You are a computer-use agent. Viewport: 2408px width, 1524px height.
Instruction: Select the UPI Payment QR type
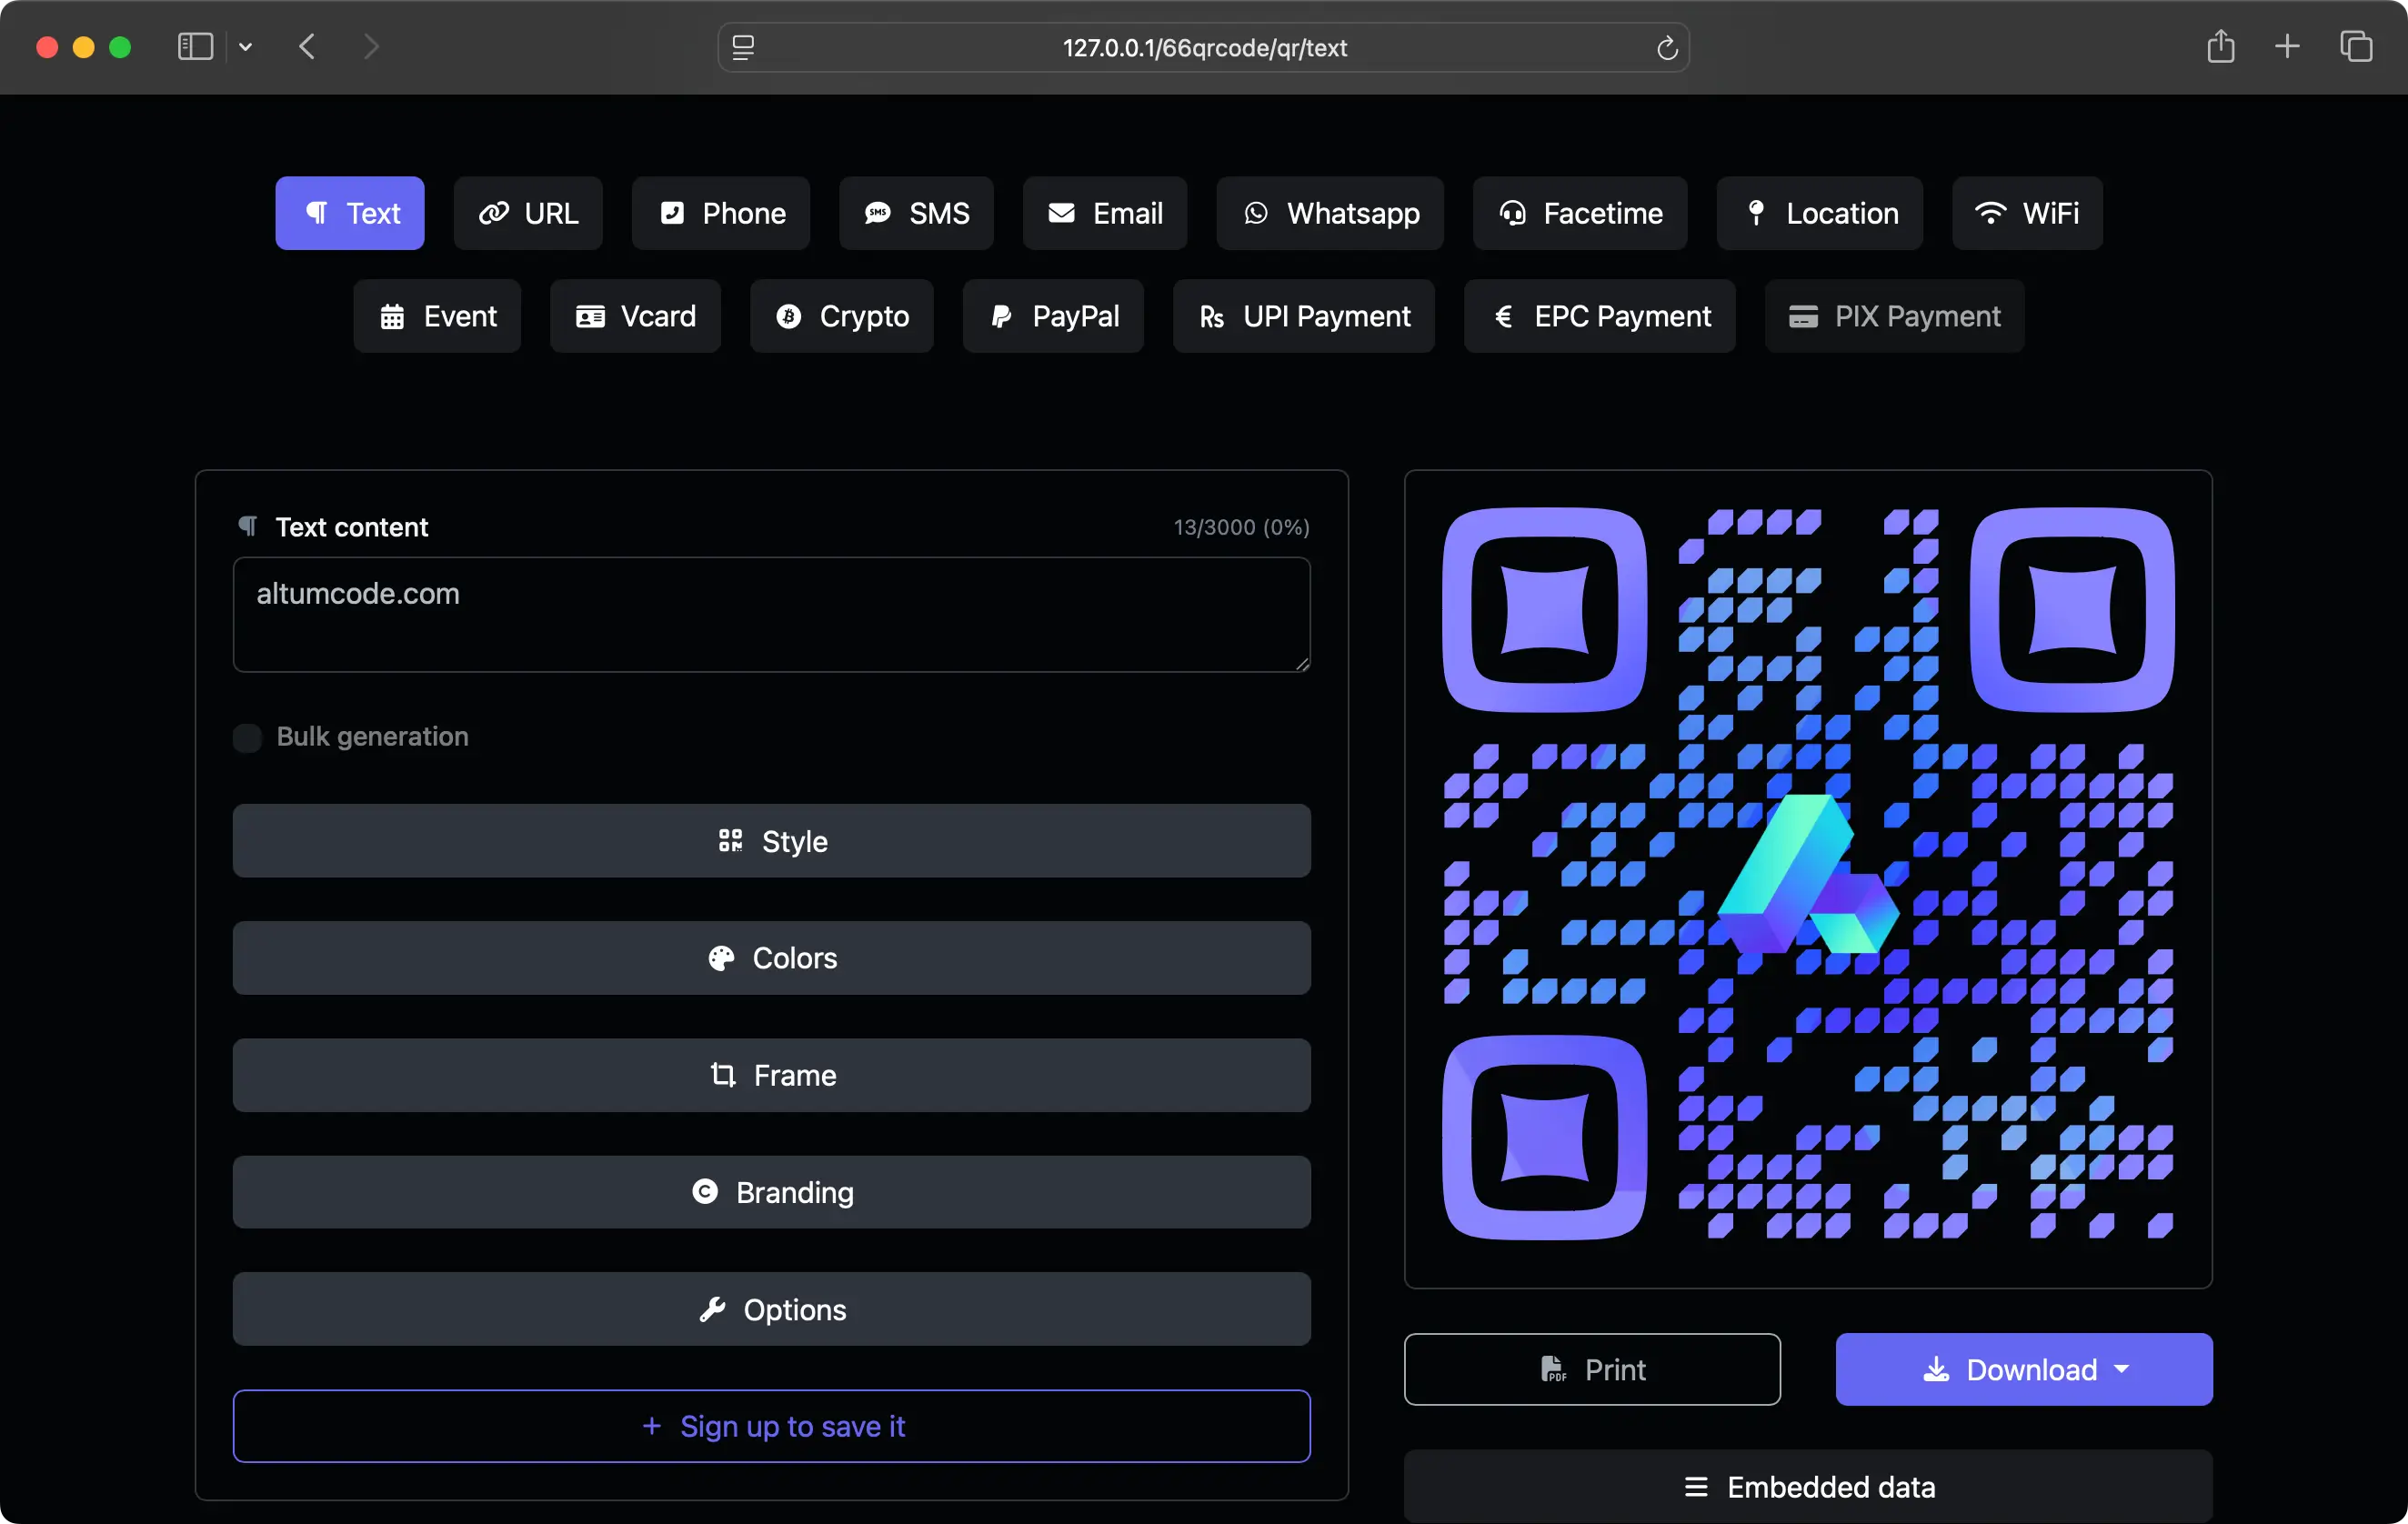[x=1303, y=316]
